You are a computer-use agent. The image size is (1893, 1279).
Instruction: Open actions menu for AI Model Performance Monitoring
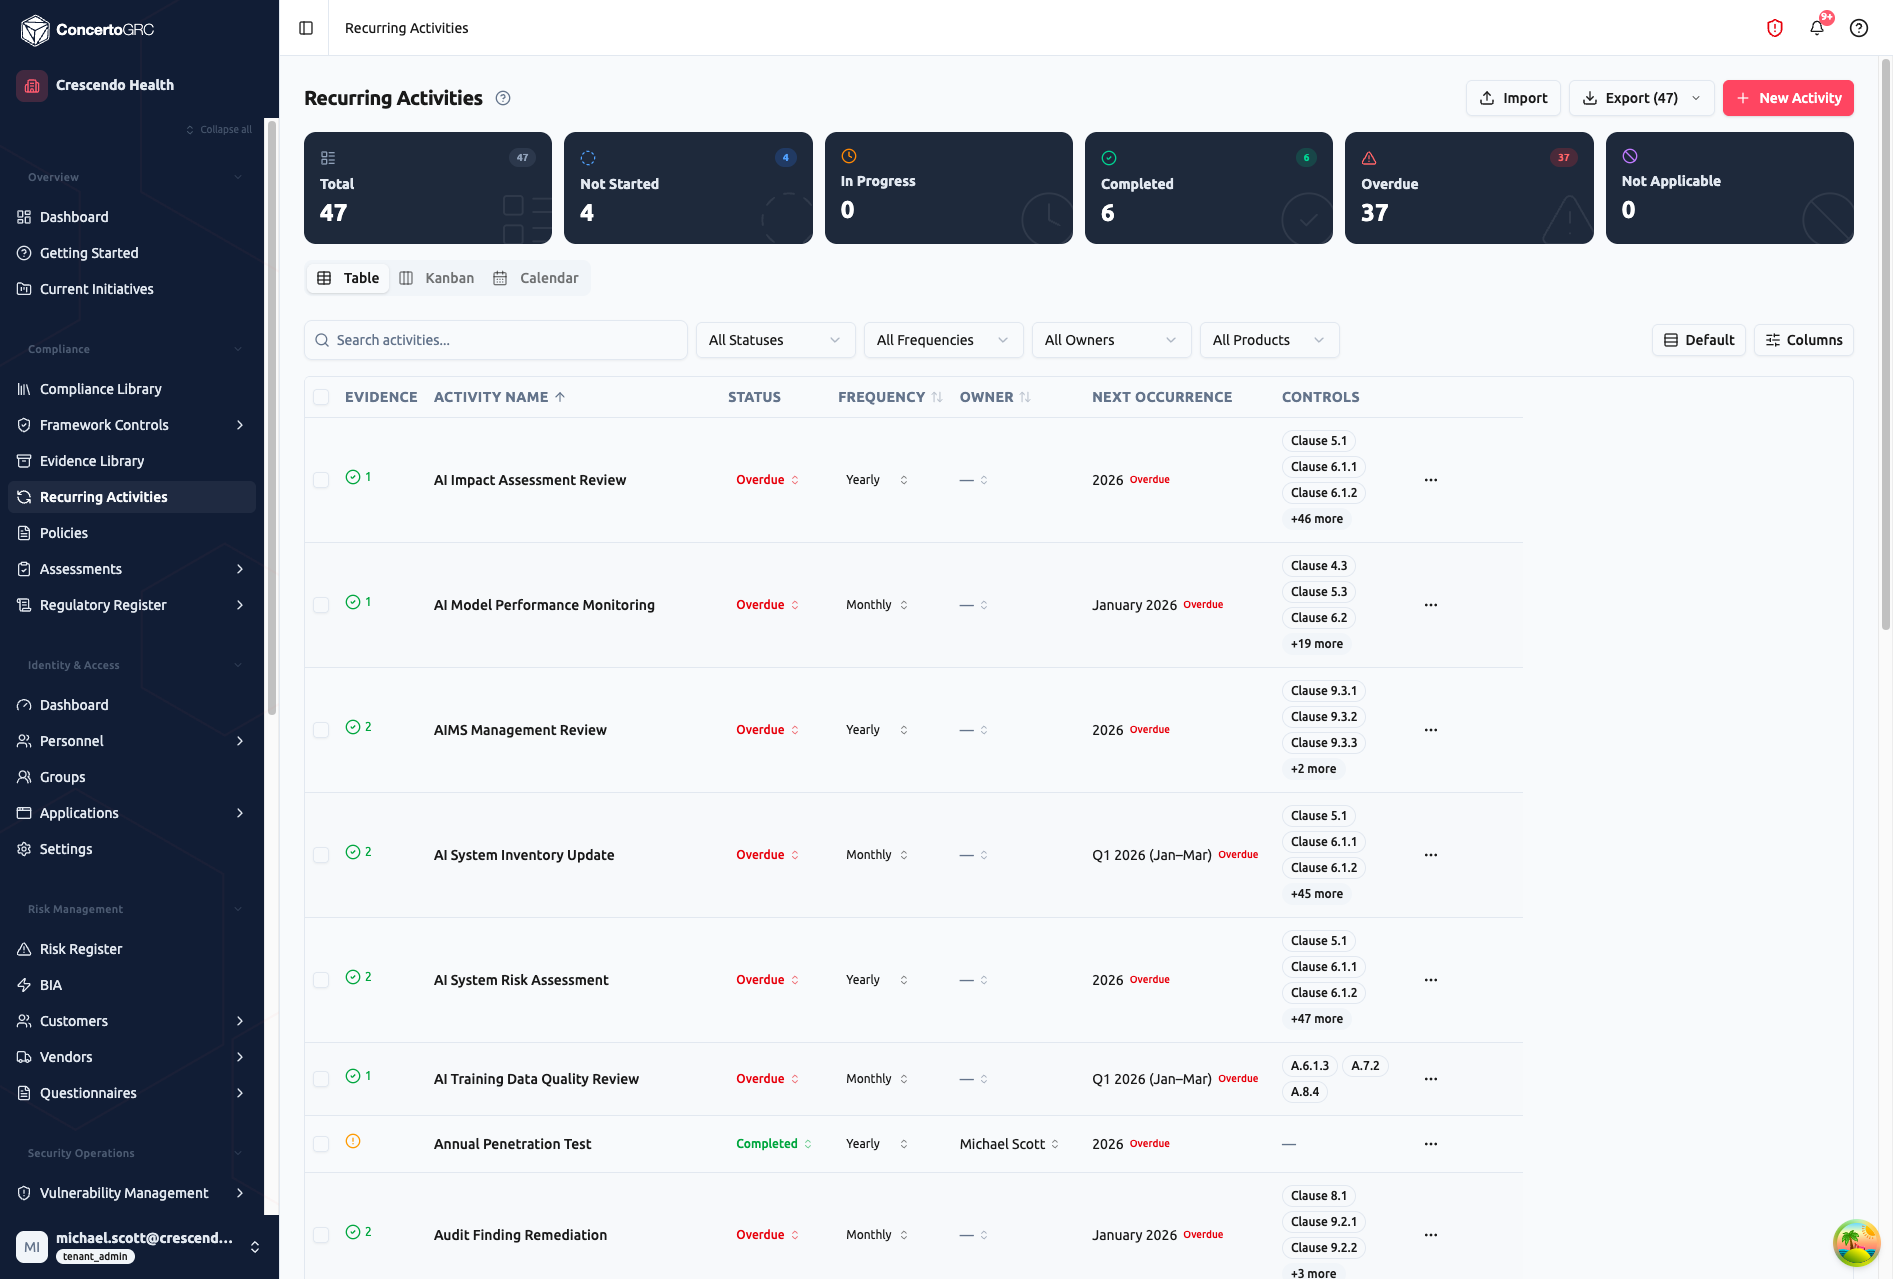pyautogui.click(x=1431, y=605)
